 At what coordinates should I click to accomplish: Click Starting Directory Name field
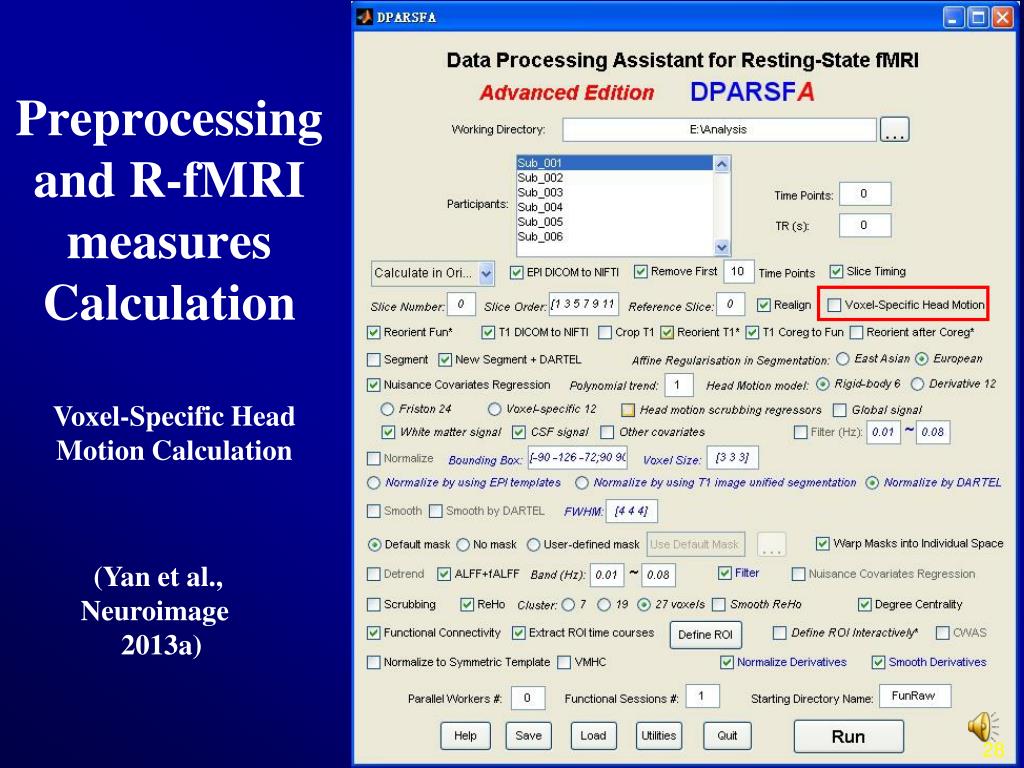click(915, 696)
